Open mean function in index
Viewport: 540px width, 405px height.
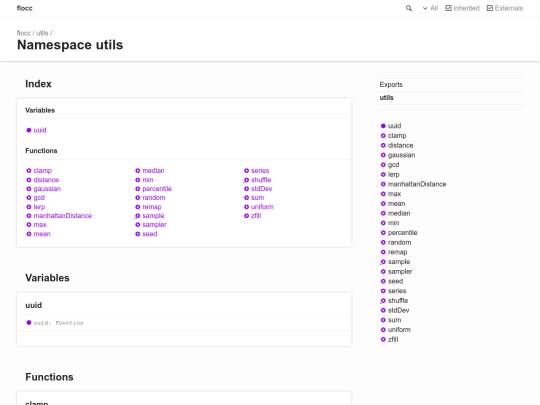(42, 234)
